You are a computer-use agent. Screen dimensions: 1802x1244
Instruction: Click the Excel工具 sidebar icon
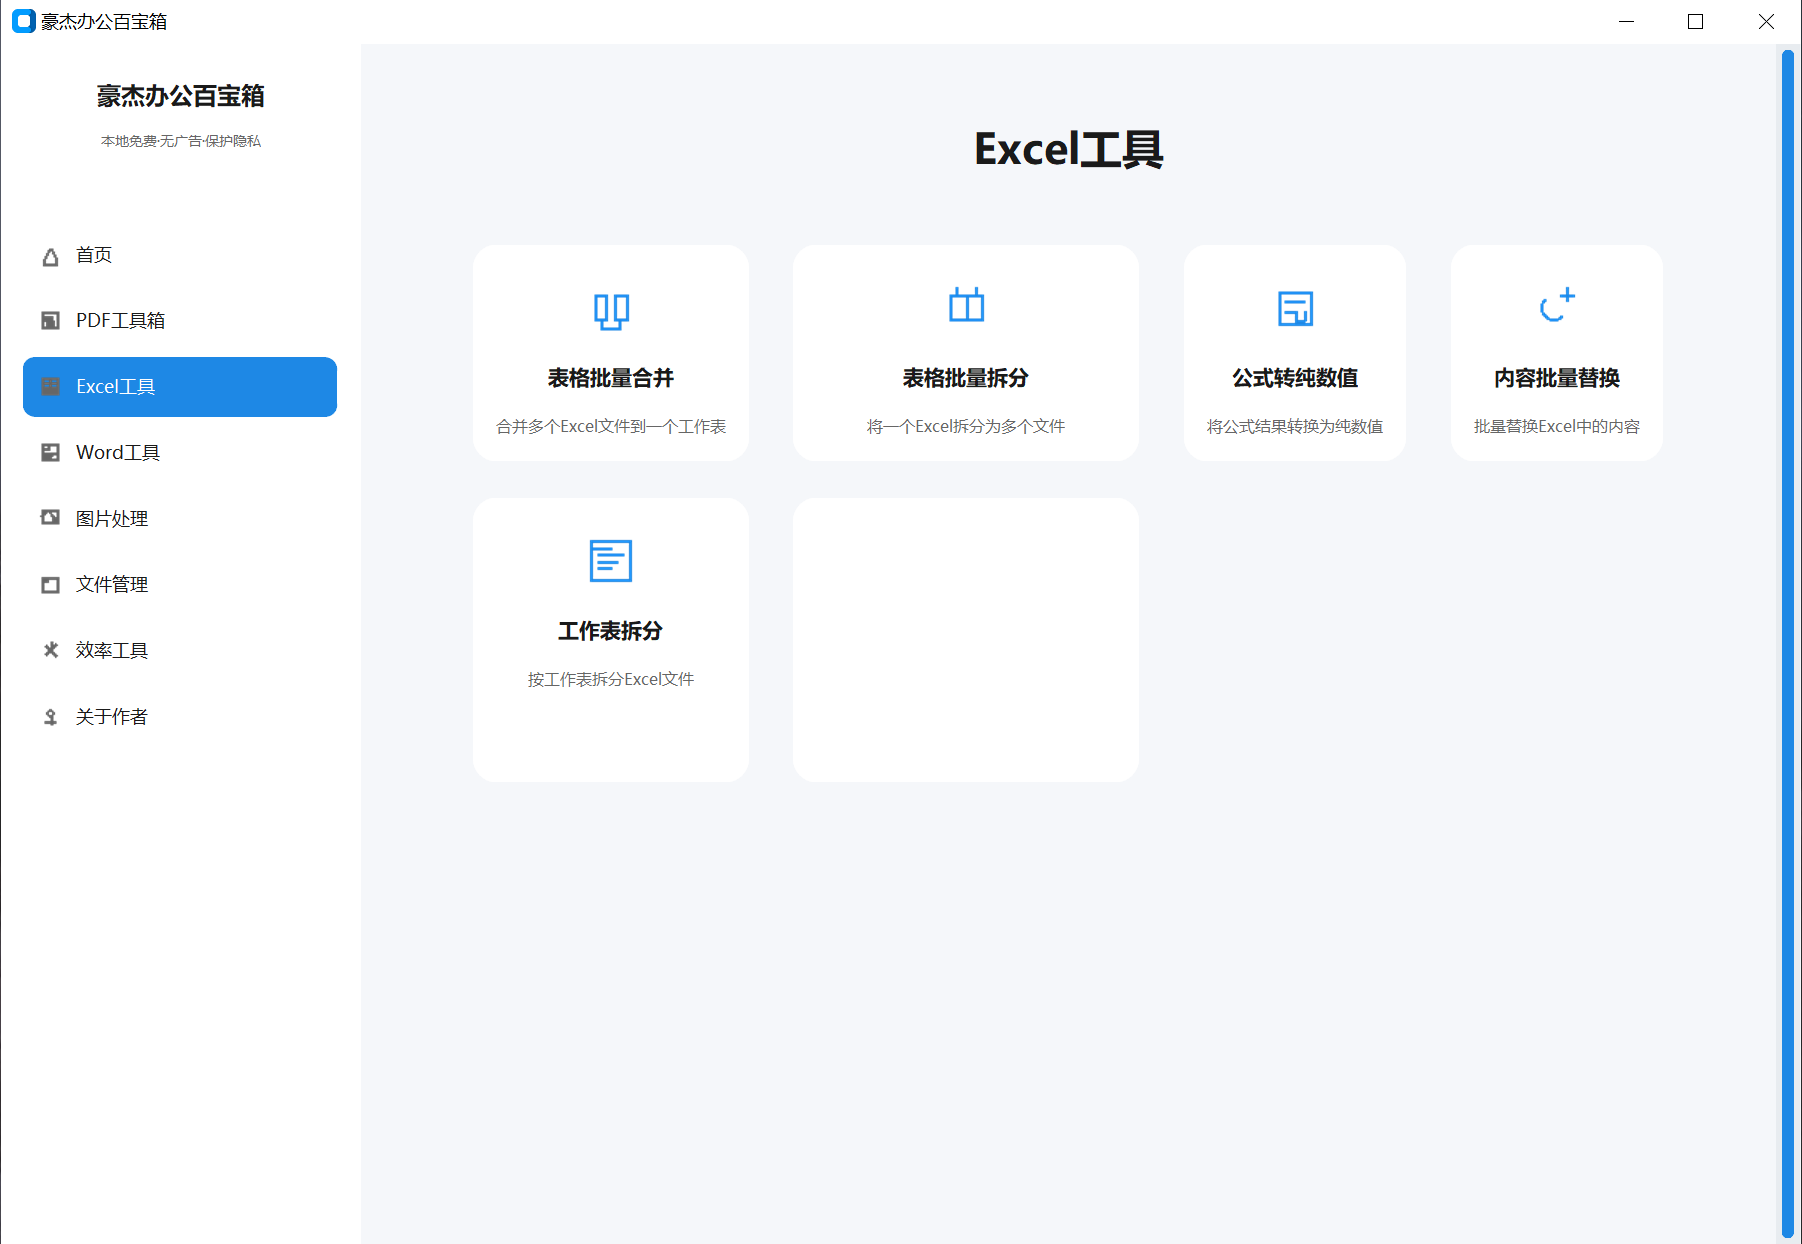tap(50, 386)
